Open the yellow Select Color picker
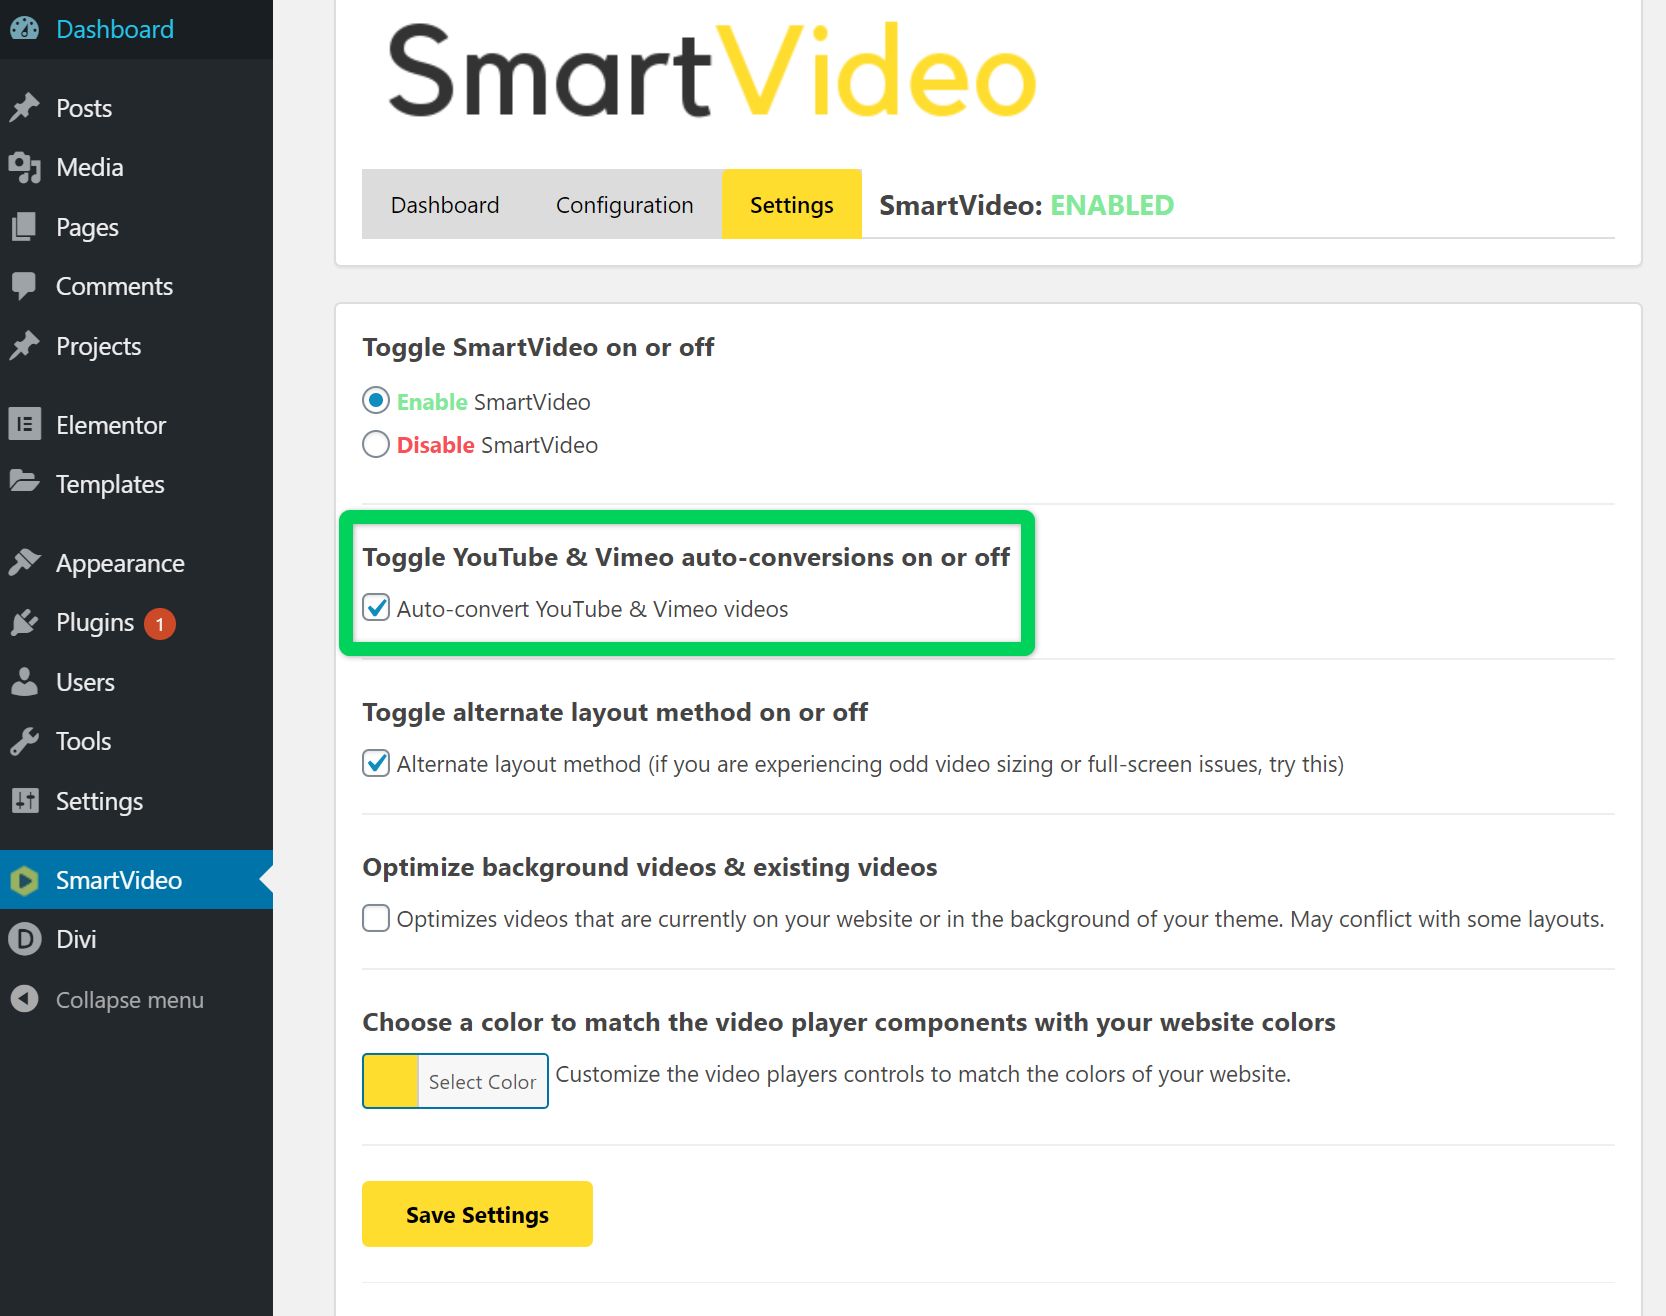Image resolution: width=1666 pixels, height=1316 pixels. [x=390, y=1081]
